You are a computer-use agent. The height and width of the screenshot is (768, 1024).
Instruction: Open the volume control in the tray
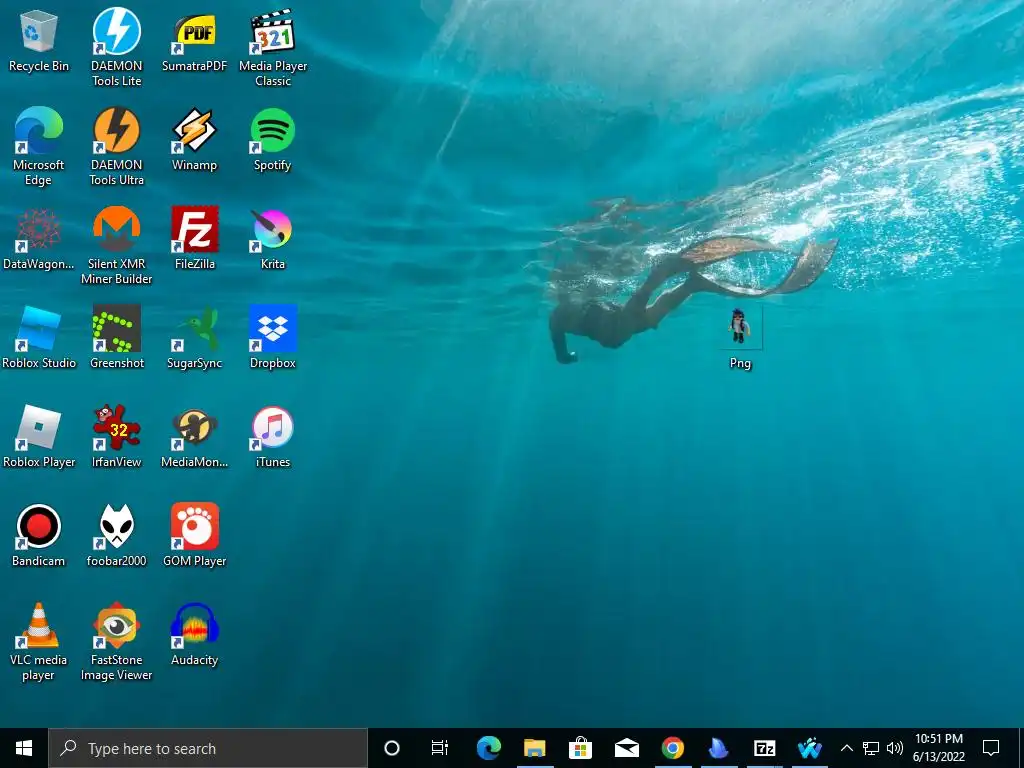[895, 748]
